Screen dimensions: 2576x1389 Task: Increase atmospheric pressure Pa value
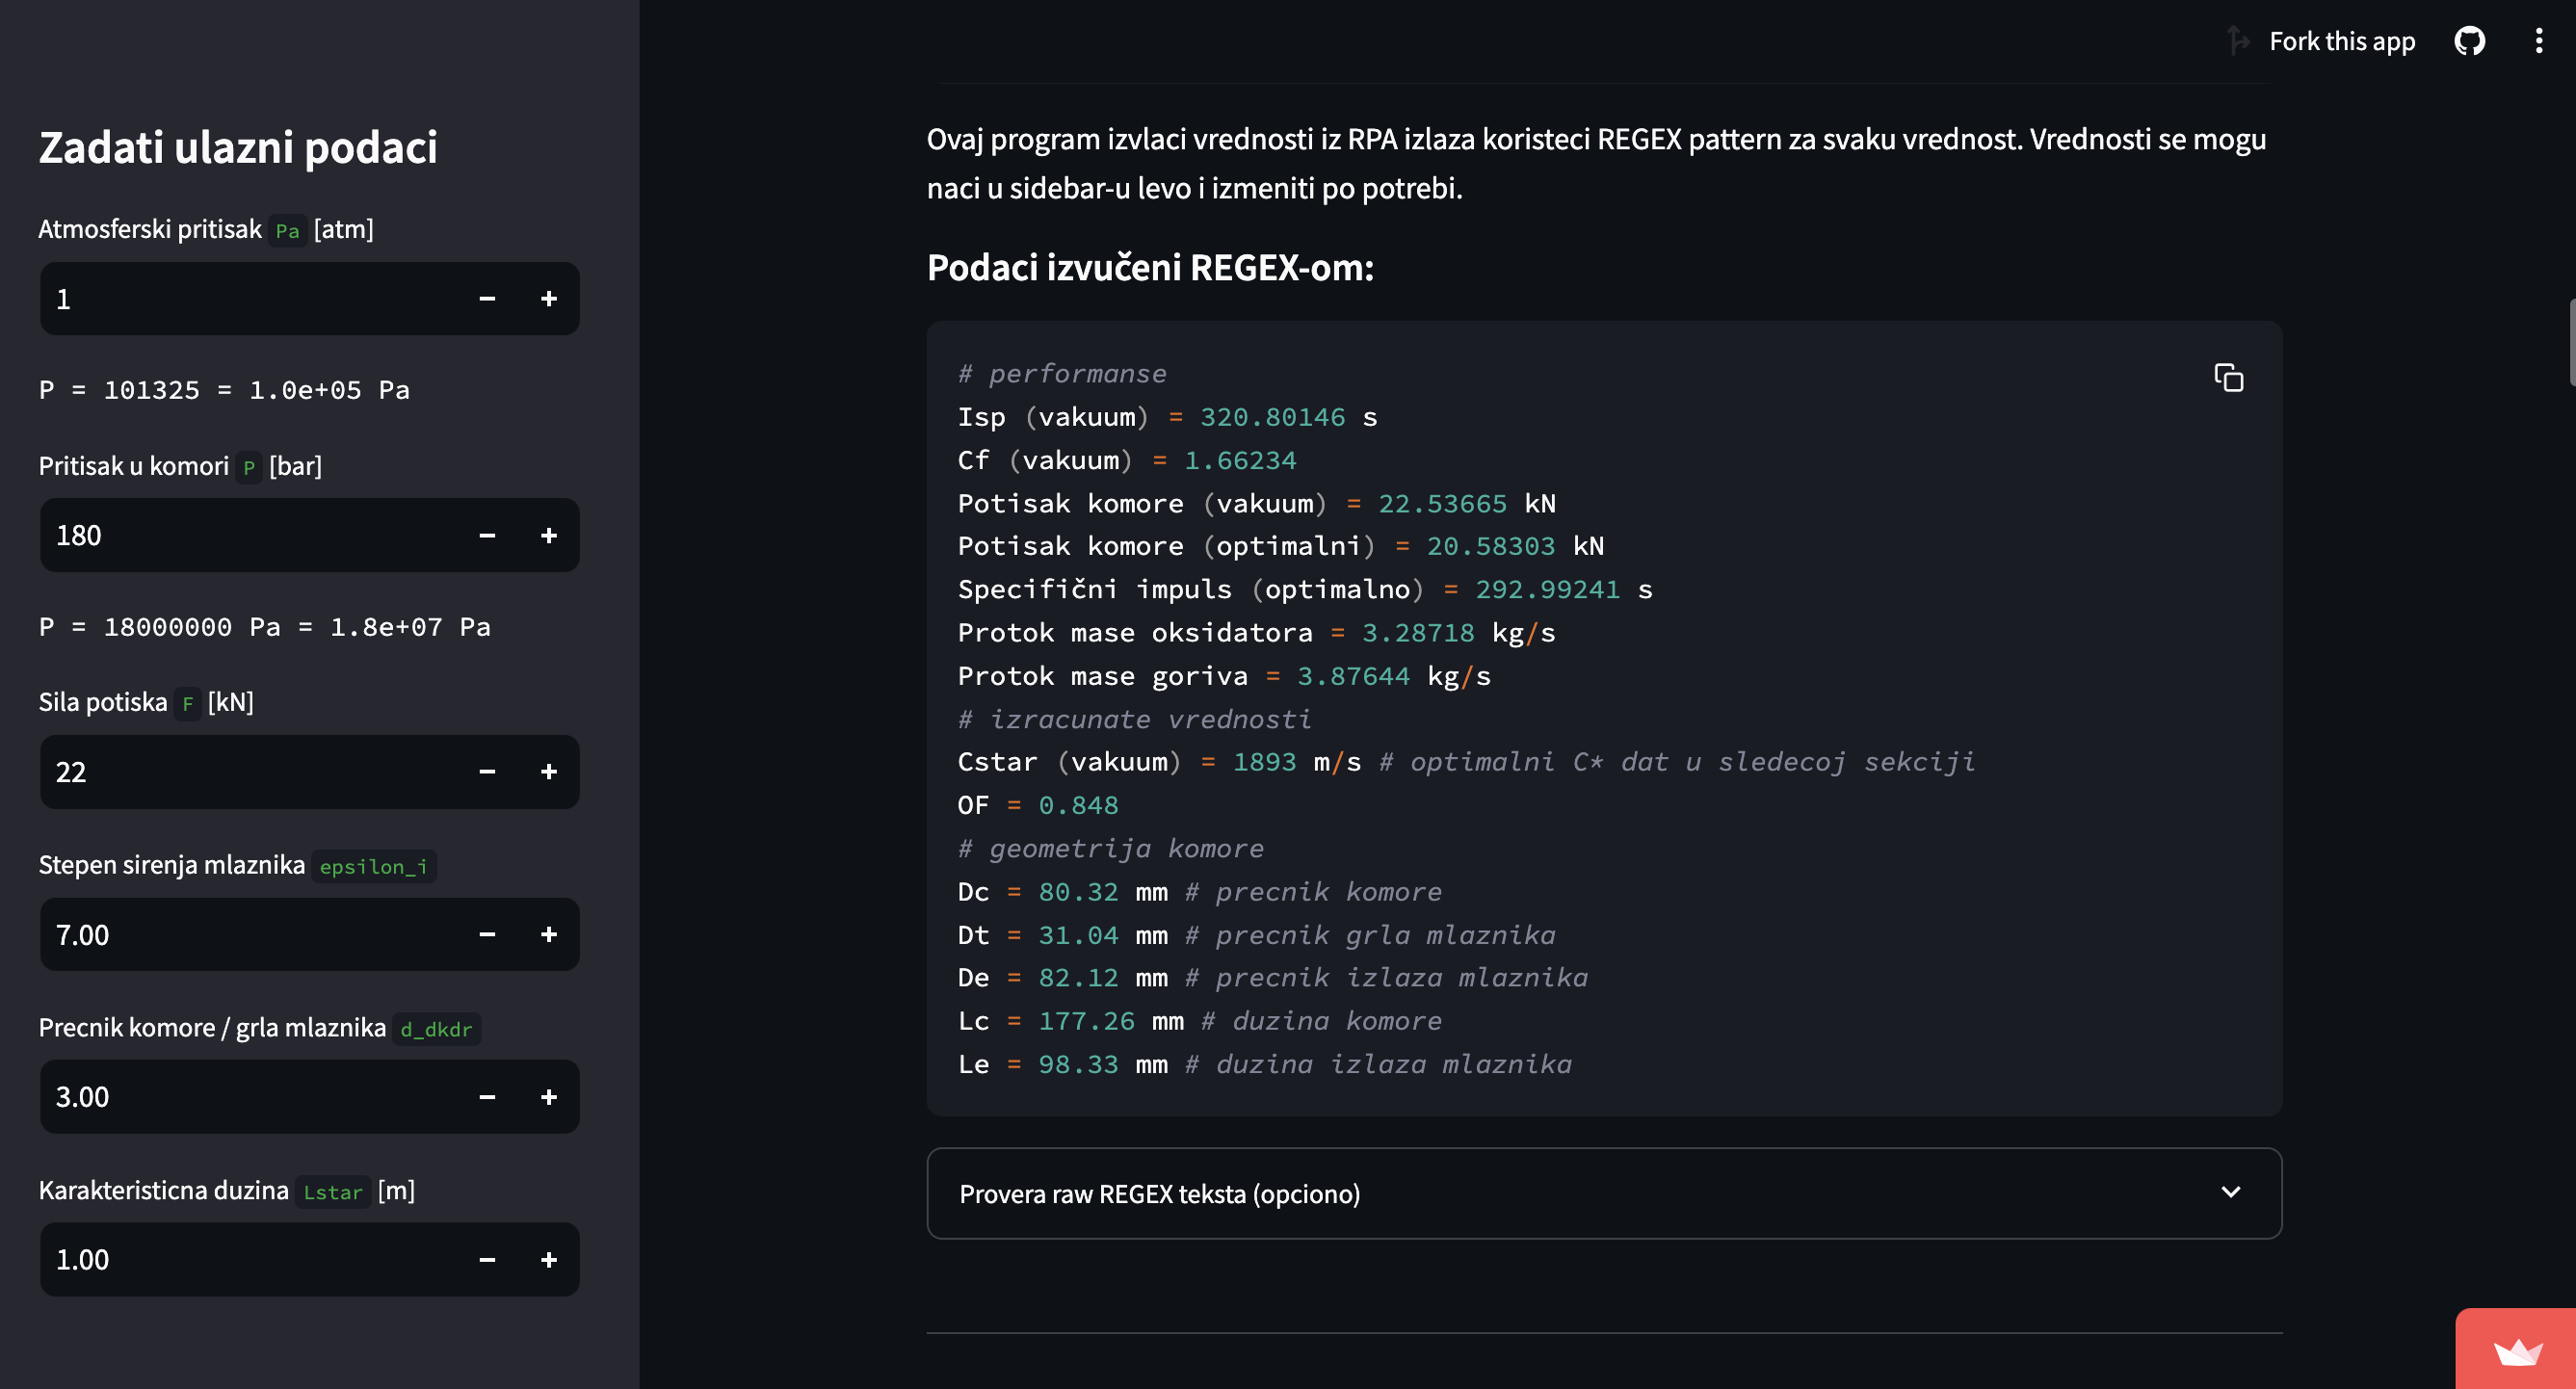coord(549,299)
